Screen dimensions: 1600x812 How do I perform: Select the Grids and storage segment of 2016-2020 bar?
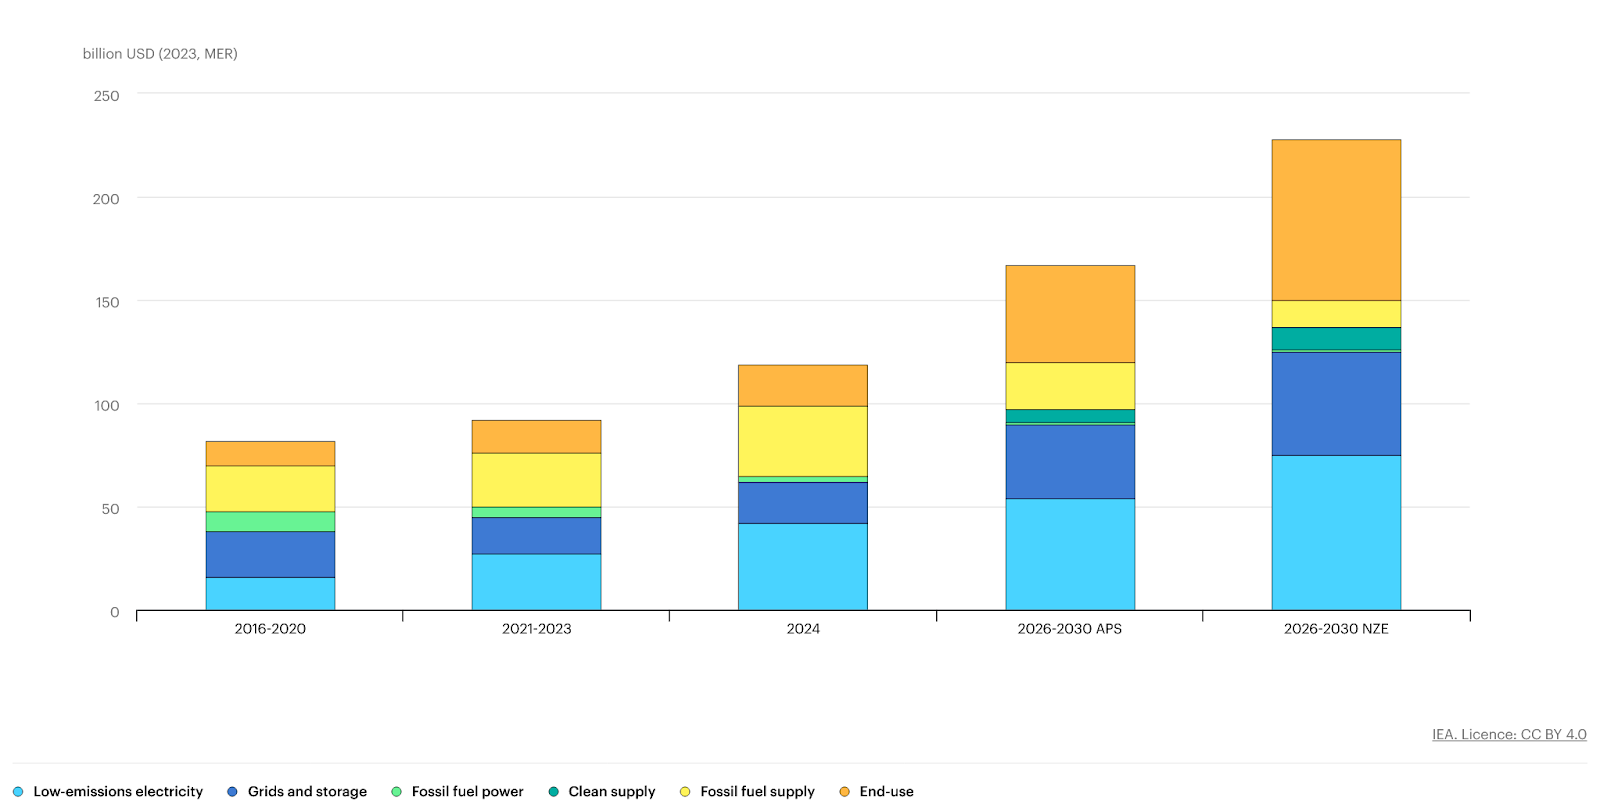pyautogui.click(x=270, y=555)
